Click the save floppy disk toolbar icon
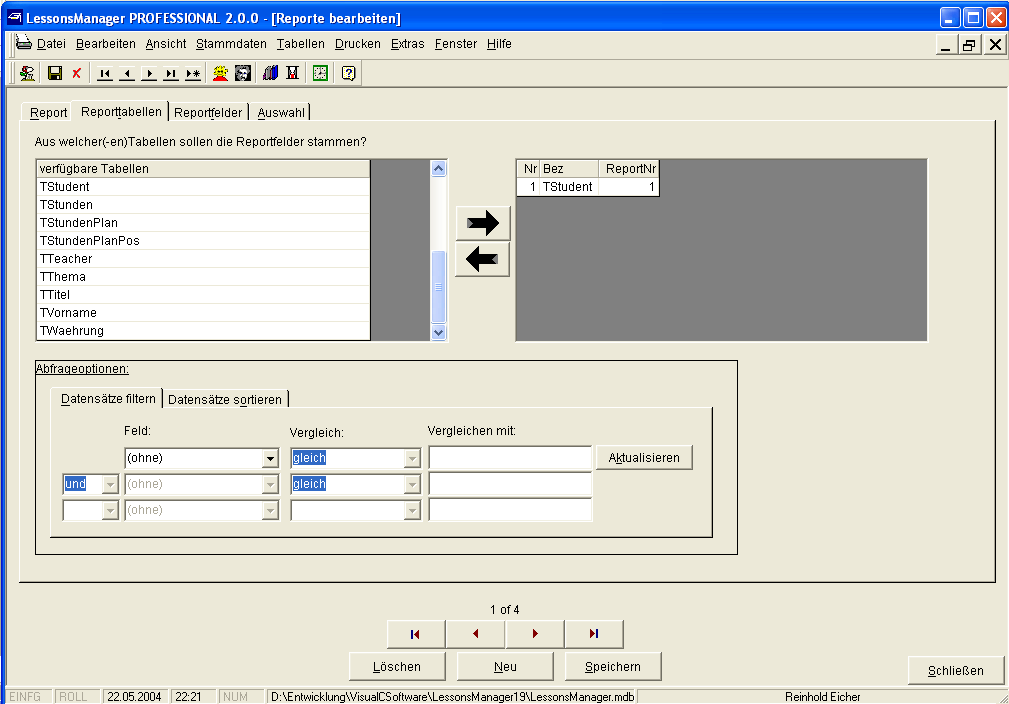1009x704 pixels. tap(55, 73)
